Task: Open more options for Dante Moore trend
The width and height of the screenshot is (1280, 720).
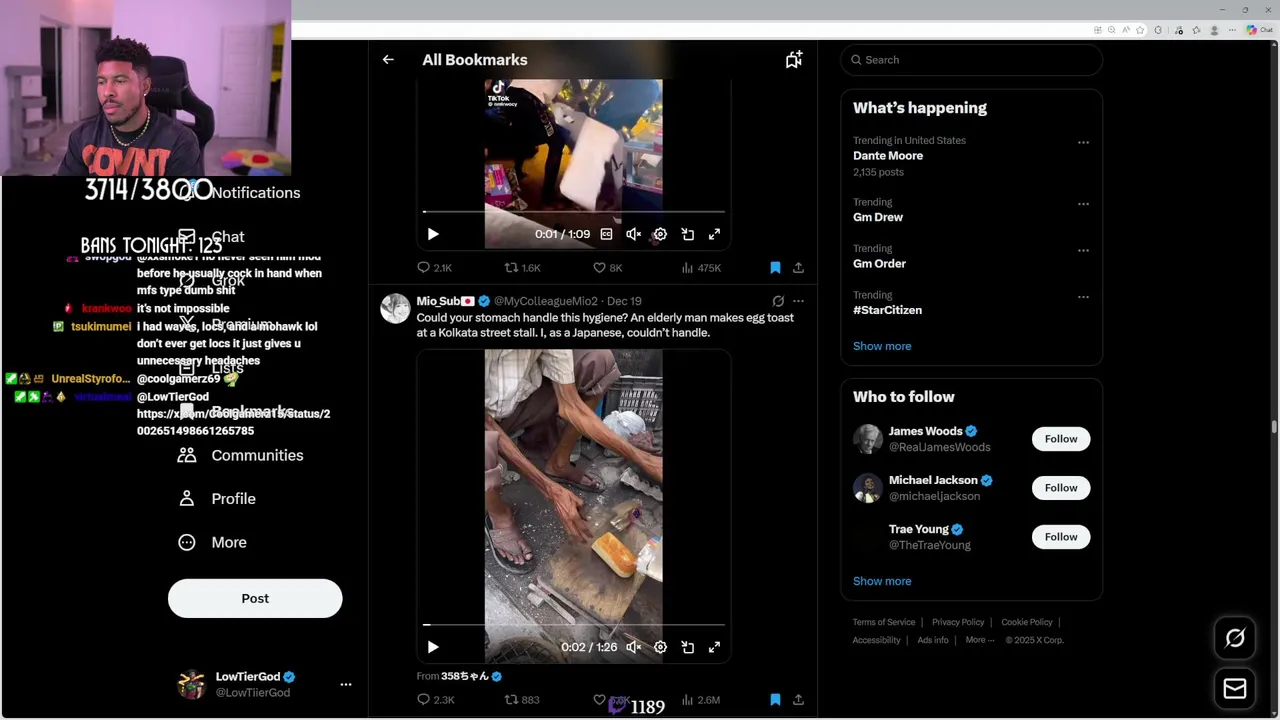Action: tap(1083, 143)
